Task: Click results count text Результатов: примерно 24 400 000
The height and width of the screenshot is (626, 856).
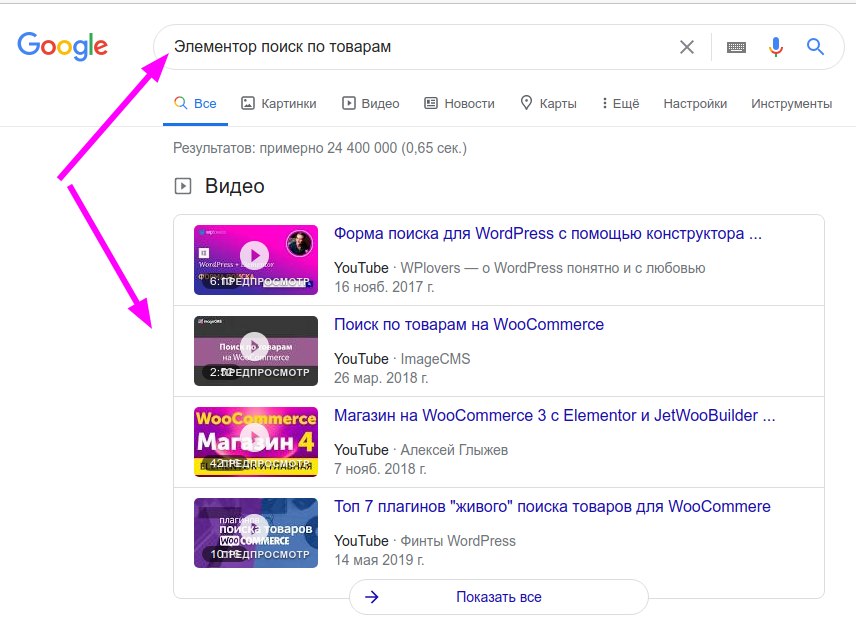Action: coord(320,148)
